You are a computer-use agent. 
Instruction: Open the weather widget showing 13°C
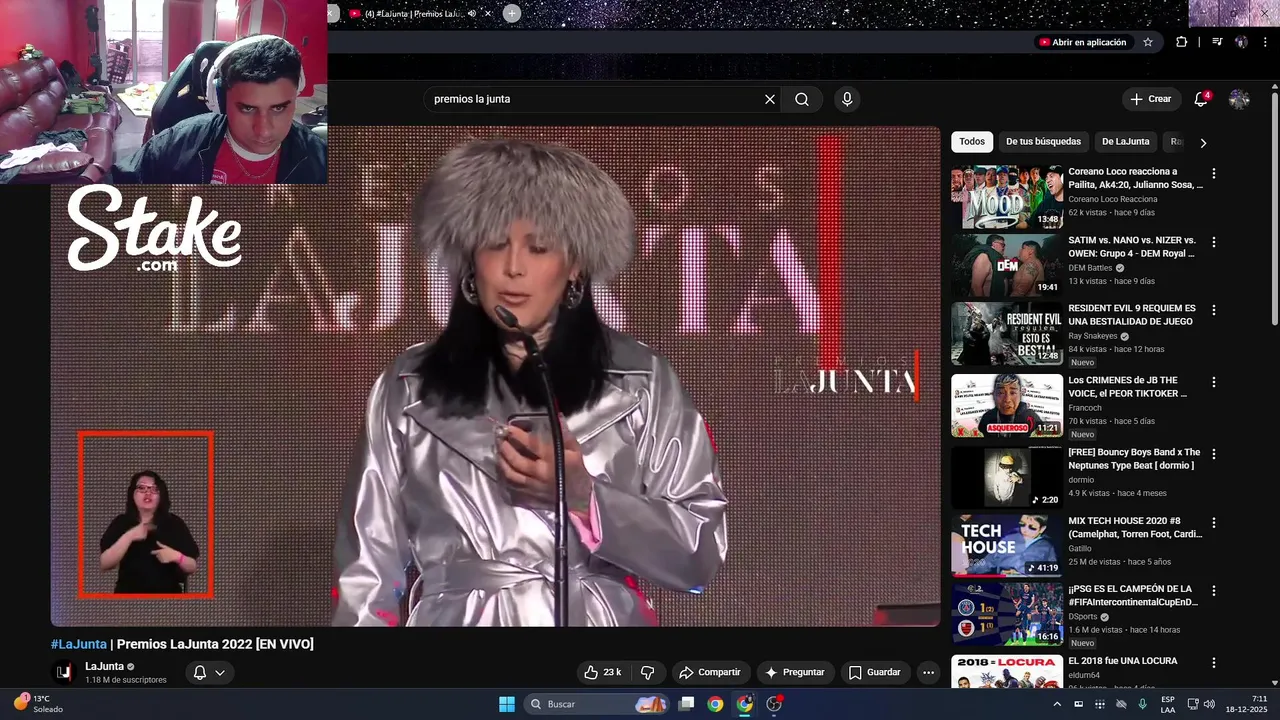[x=38, y=704]
